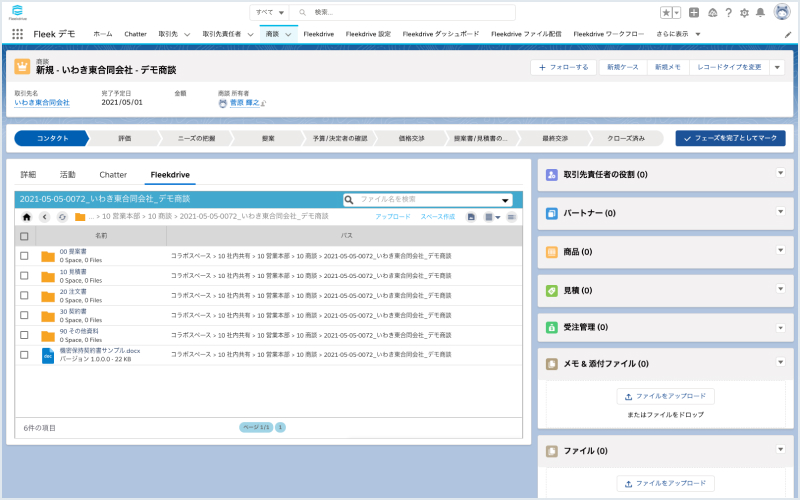Select the 価格交渉 stage in path
800x500 pixels.
(x=411, y=138)
